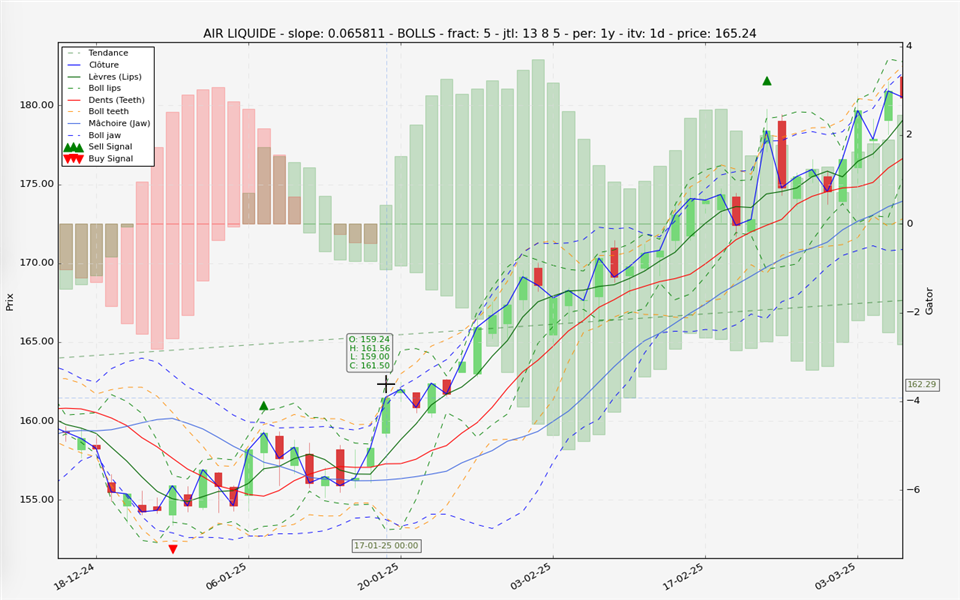Select the red buy signal marker below candles
Image resolution: width=960 pixels, height=600 pixels.
173,549
